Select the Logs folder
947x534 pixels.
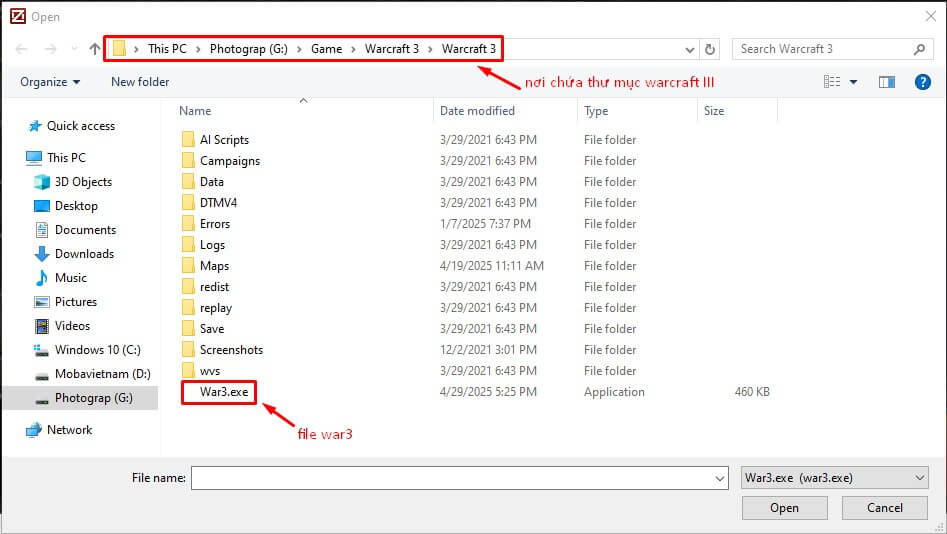click(213, 245)
